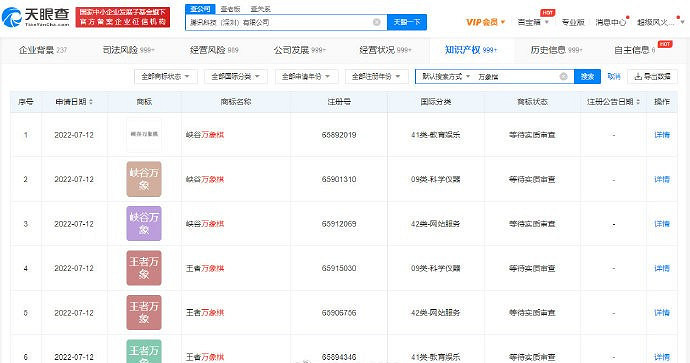The height and width of the screenshot is (363, 690).
Task: Open 王者万象 trademark thumbnail in row 5
Action: 144,312
